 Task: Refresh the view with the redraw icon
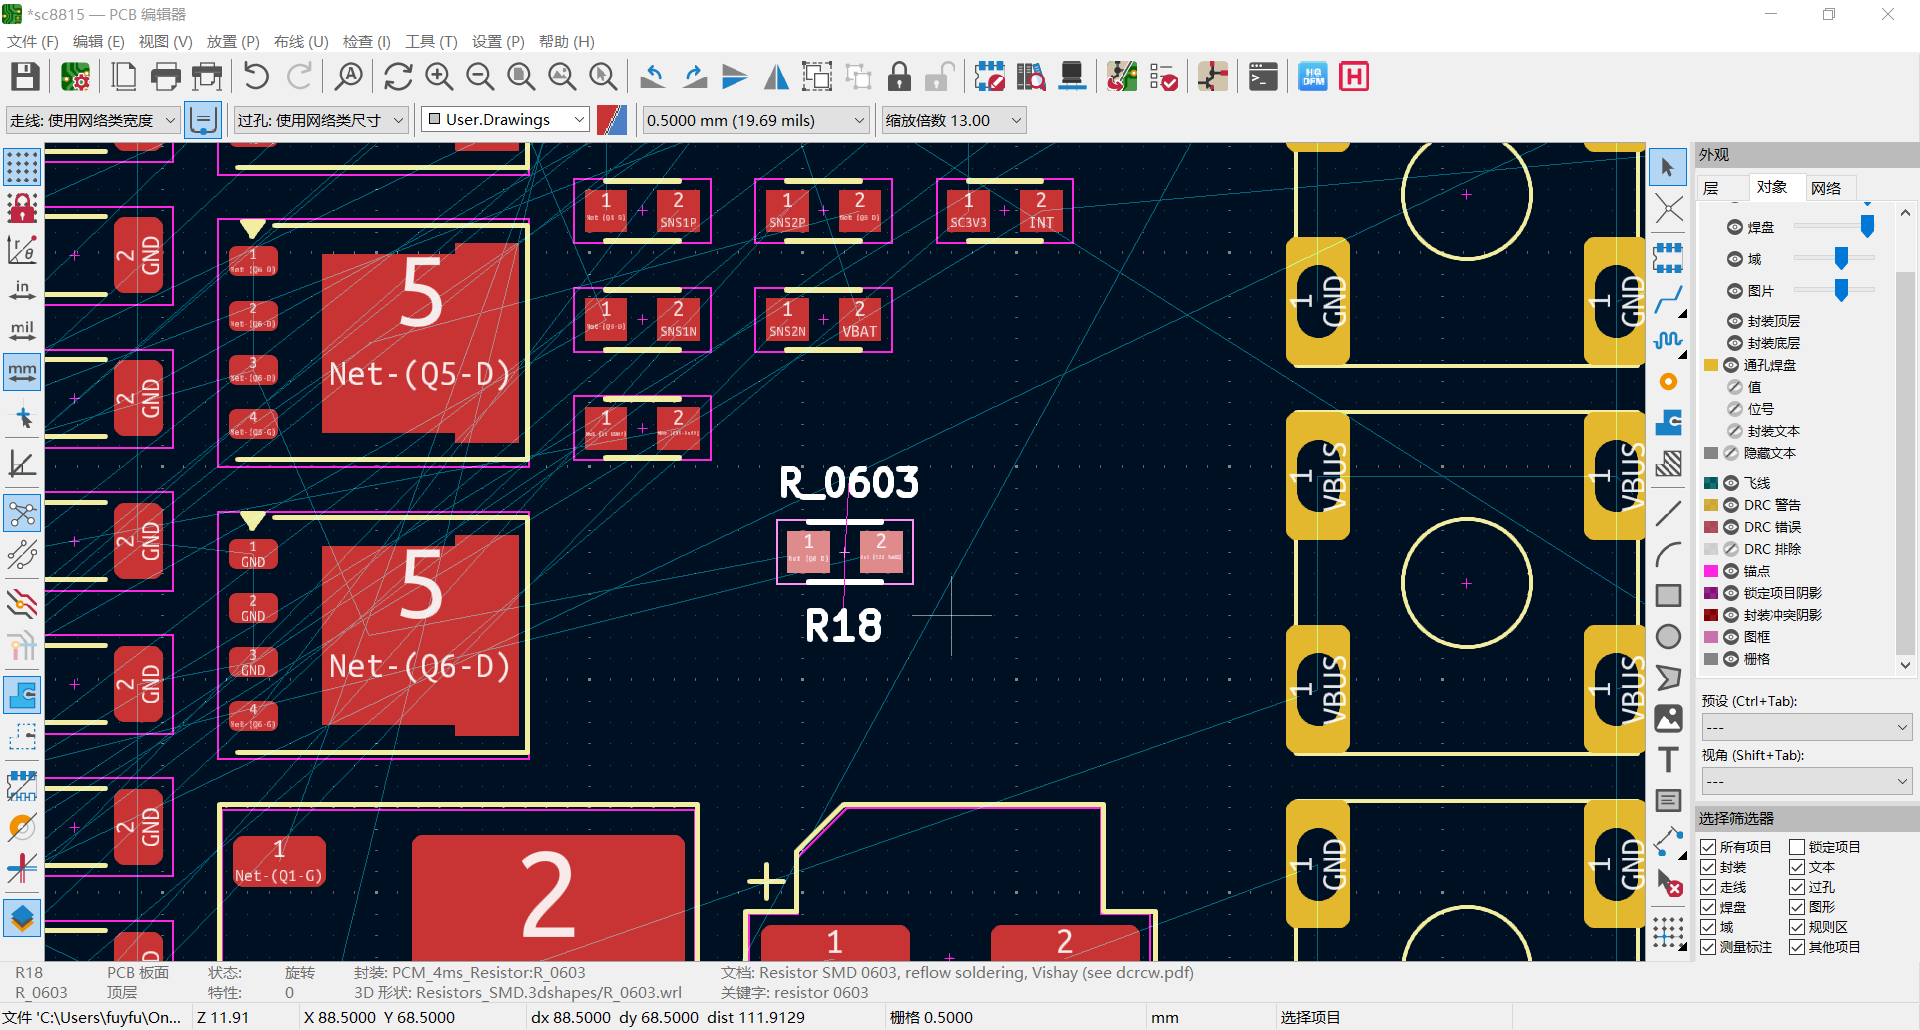pos(398,77)
